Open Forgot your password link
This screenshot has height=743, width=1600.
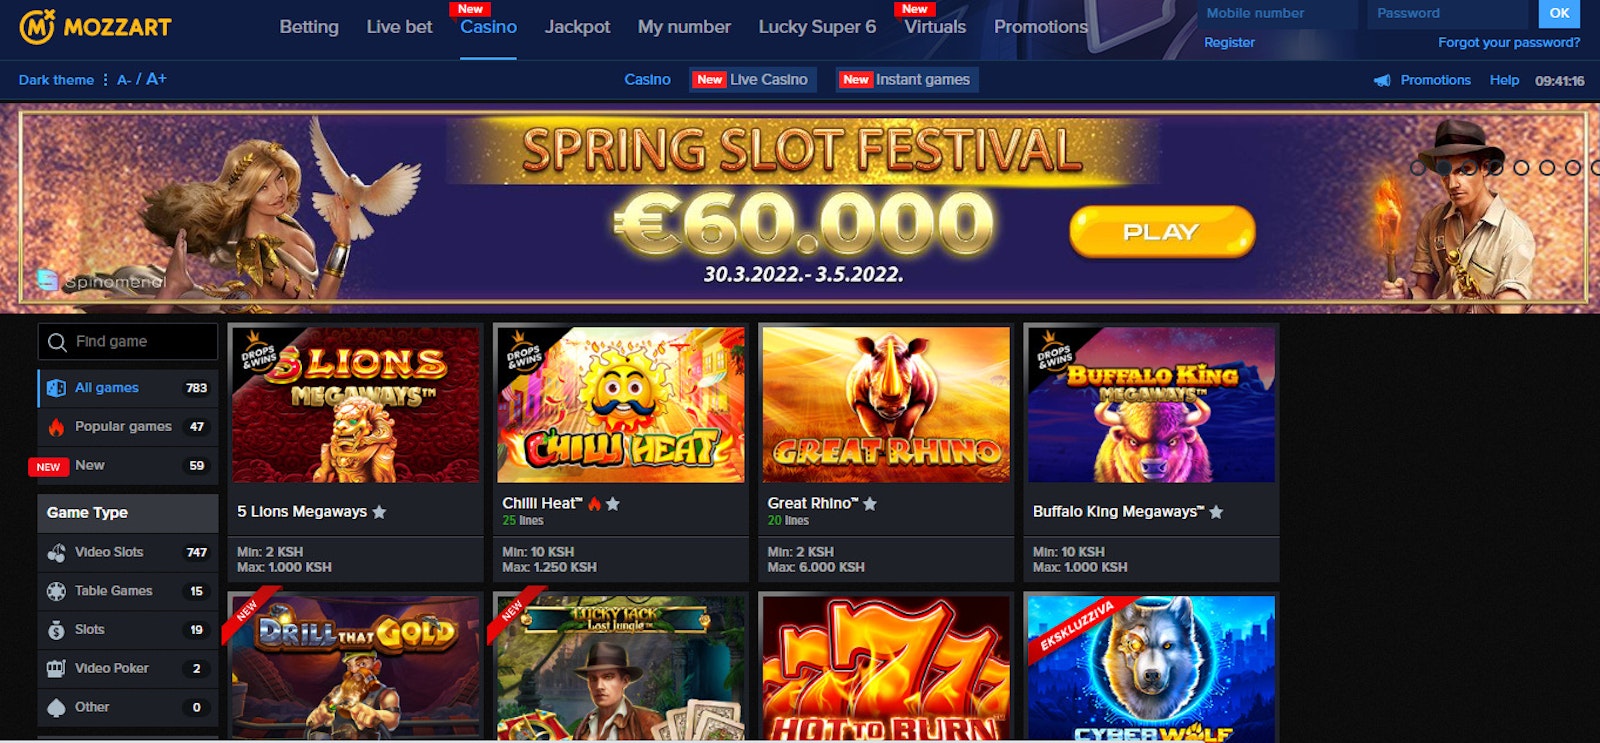1509,42
